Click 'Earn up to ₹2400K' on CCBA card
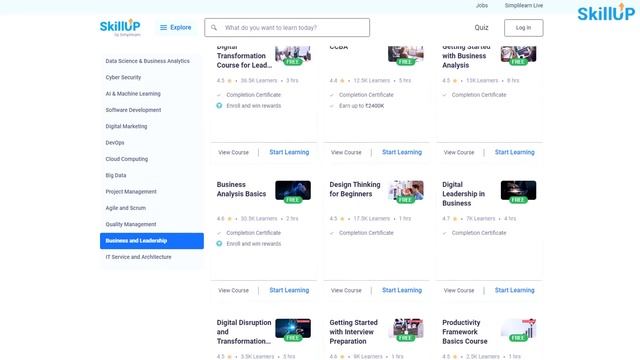 (x=361, y=106)
